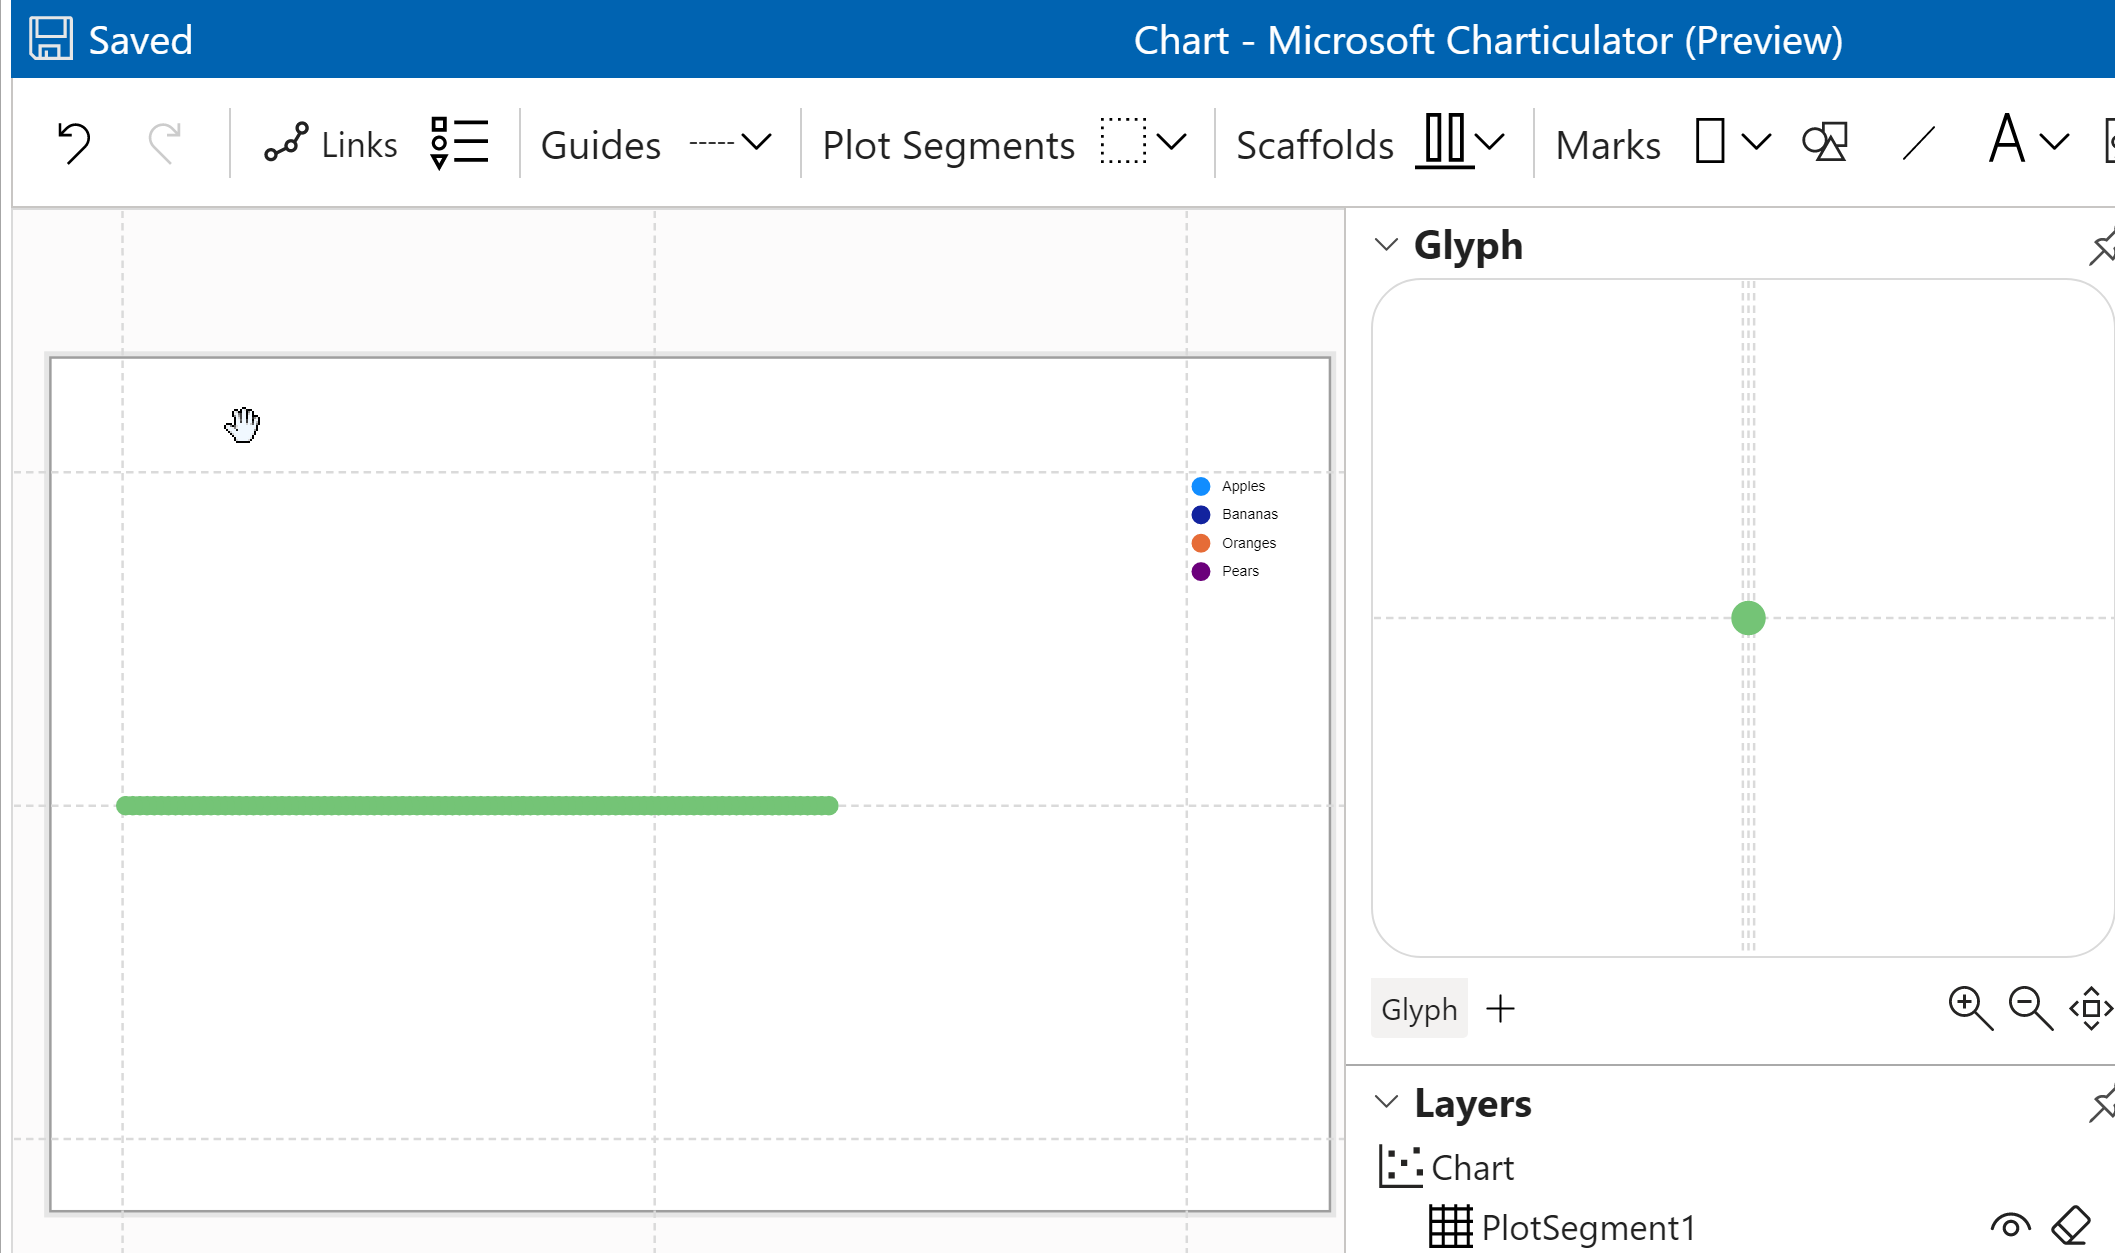This screenshot has width=2115, height=1253.
Task: Select Chart in the Layers list
Action: [1473, 1167]
